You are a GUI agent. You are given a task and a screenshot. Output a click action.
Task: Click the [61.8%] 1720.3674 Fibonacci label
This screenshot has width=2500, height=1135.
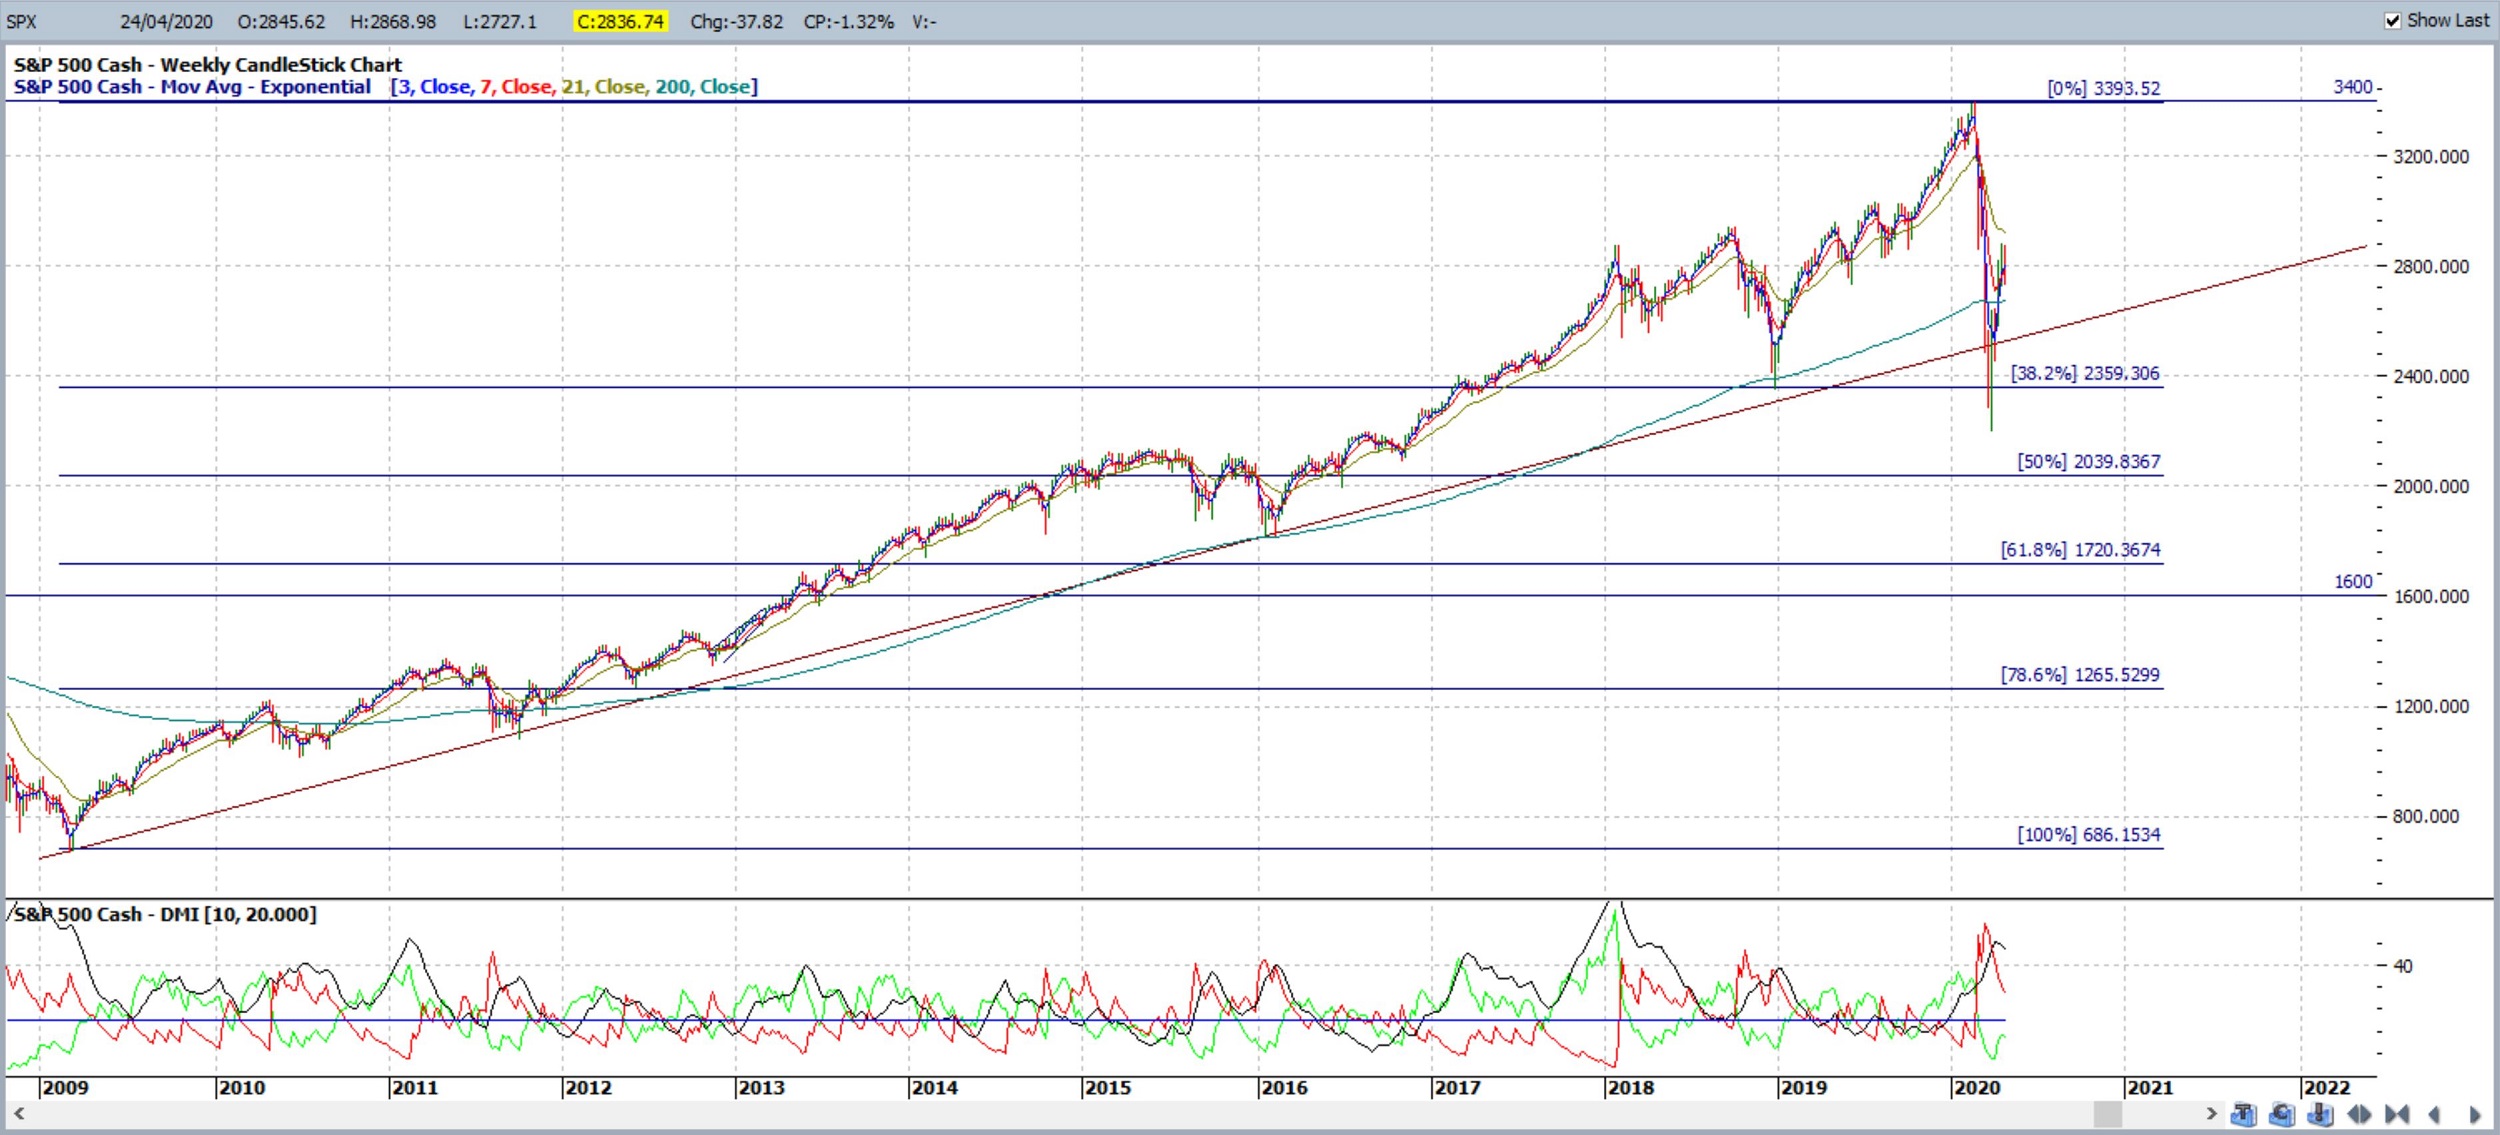click(x=2080, y=550)
